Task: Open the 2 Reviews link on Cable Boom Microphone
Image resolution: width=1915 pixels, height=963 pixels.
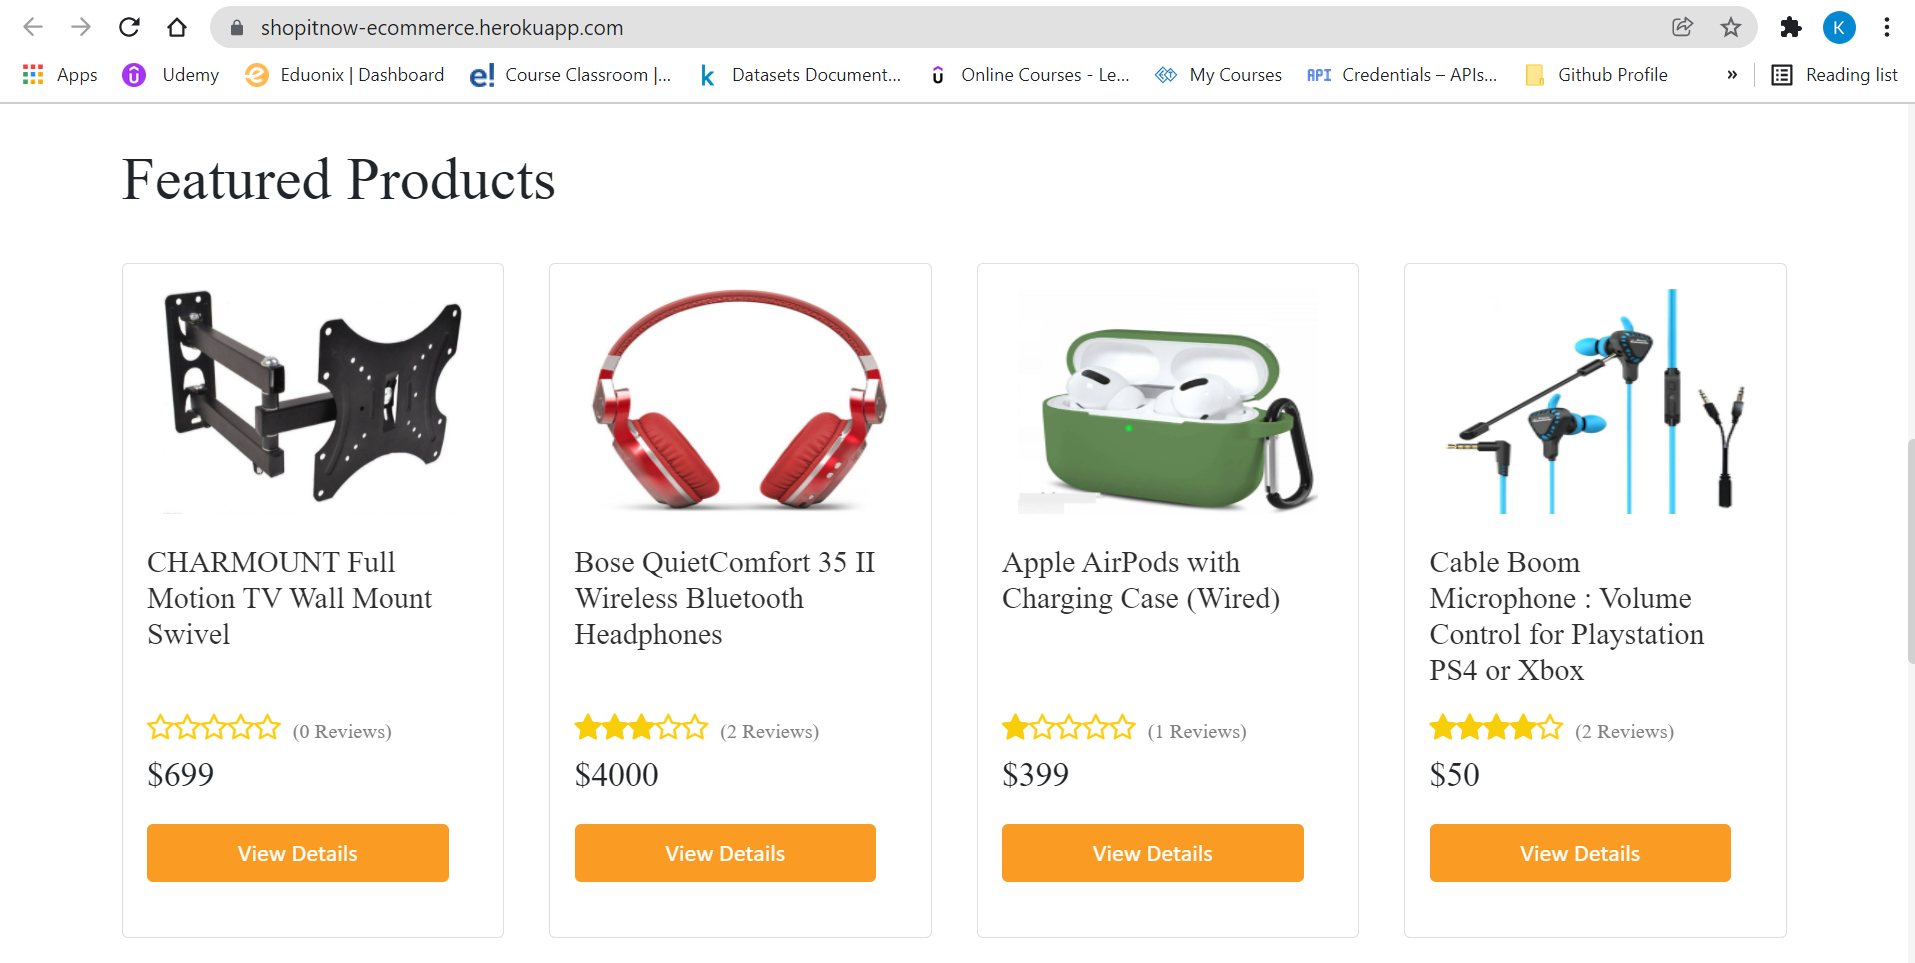Action: (x=1625, y=731)
